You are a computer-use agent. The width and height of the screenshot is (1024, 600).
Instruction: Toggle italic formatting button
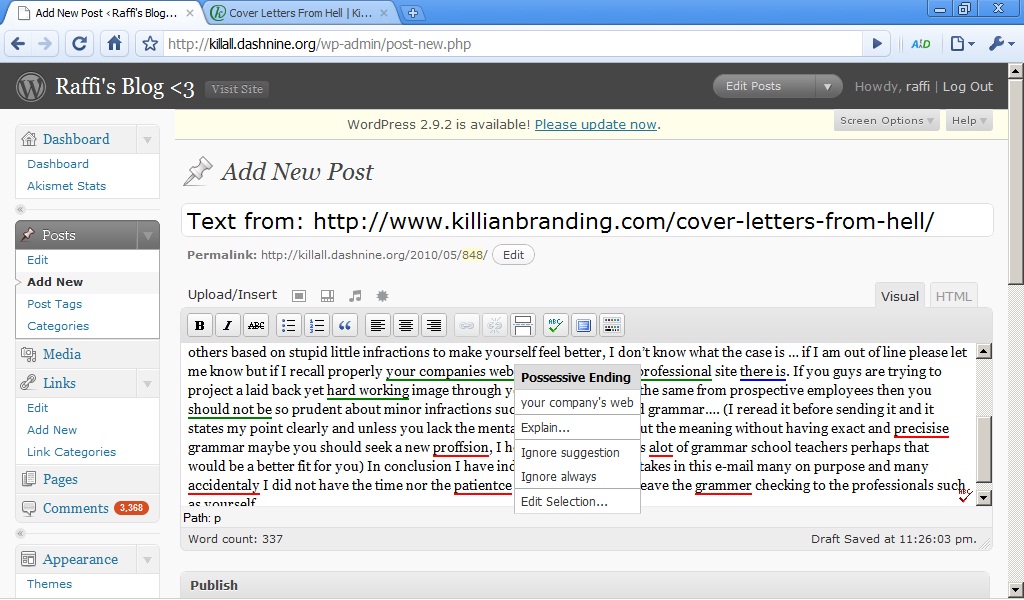(228, 325)
